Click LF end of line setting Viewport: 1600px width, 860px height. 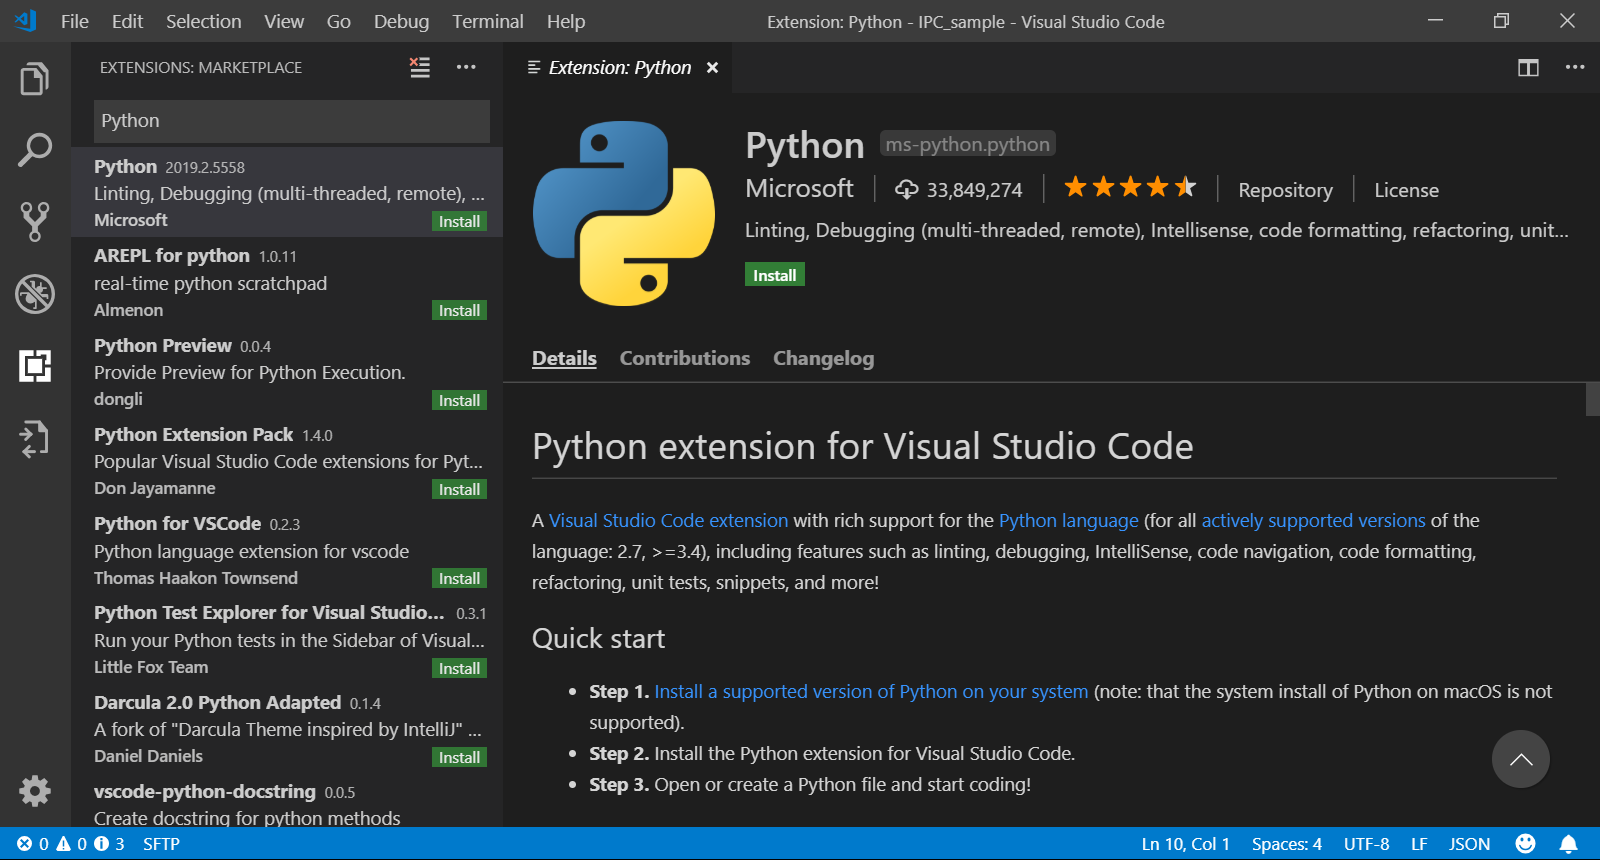[x=1419, y=843]
